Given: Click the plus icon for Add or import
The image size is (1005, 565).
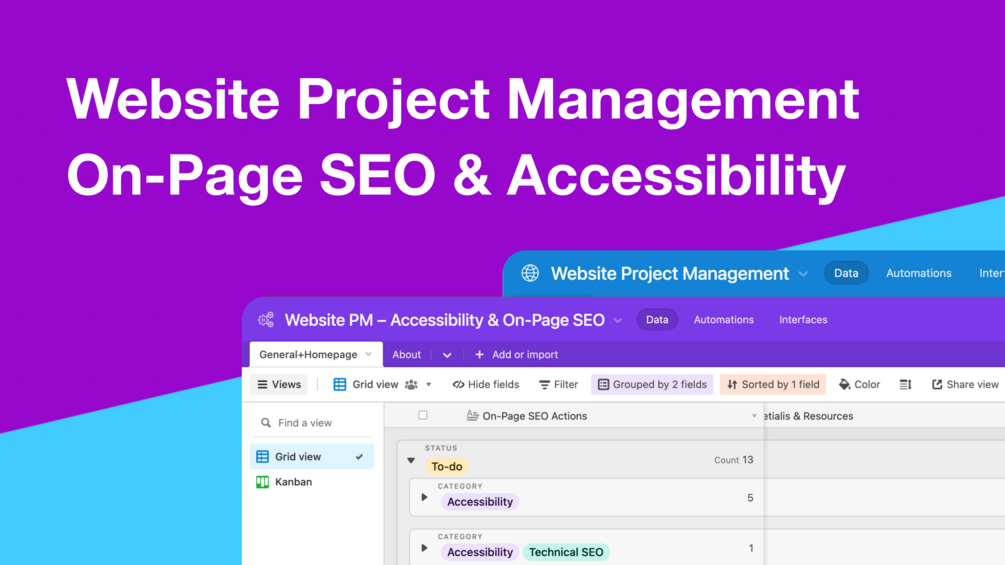Looking at the screenshot, I should [x=479, y=355].
